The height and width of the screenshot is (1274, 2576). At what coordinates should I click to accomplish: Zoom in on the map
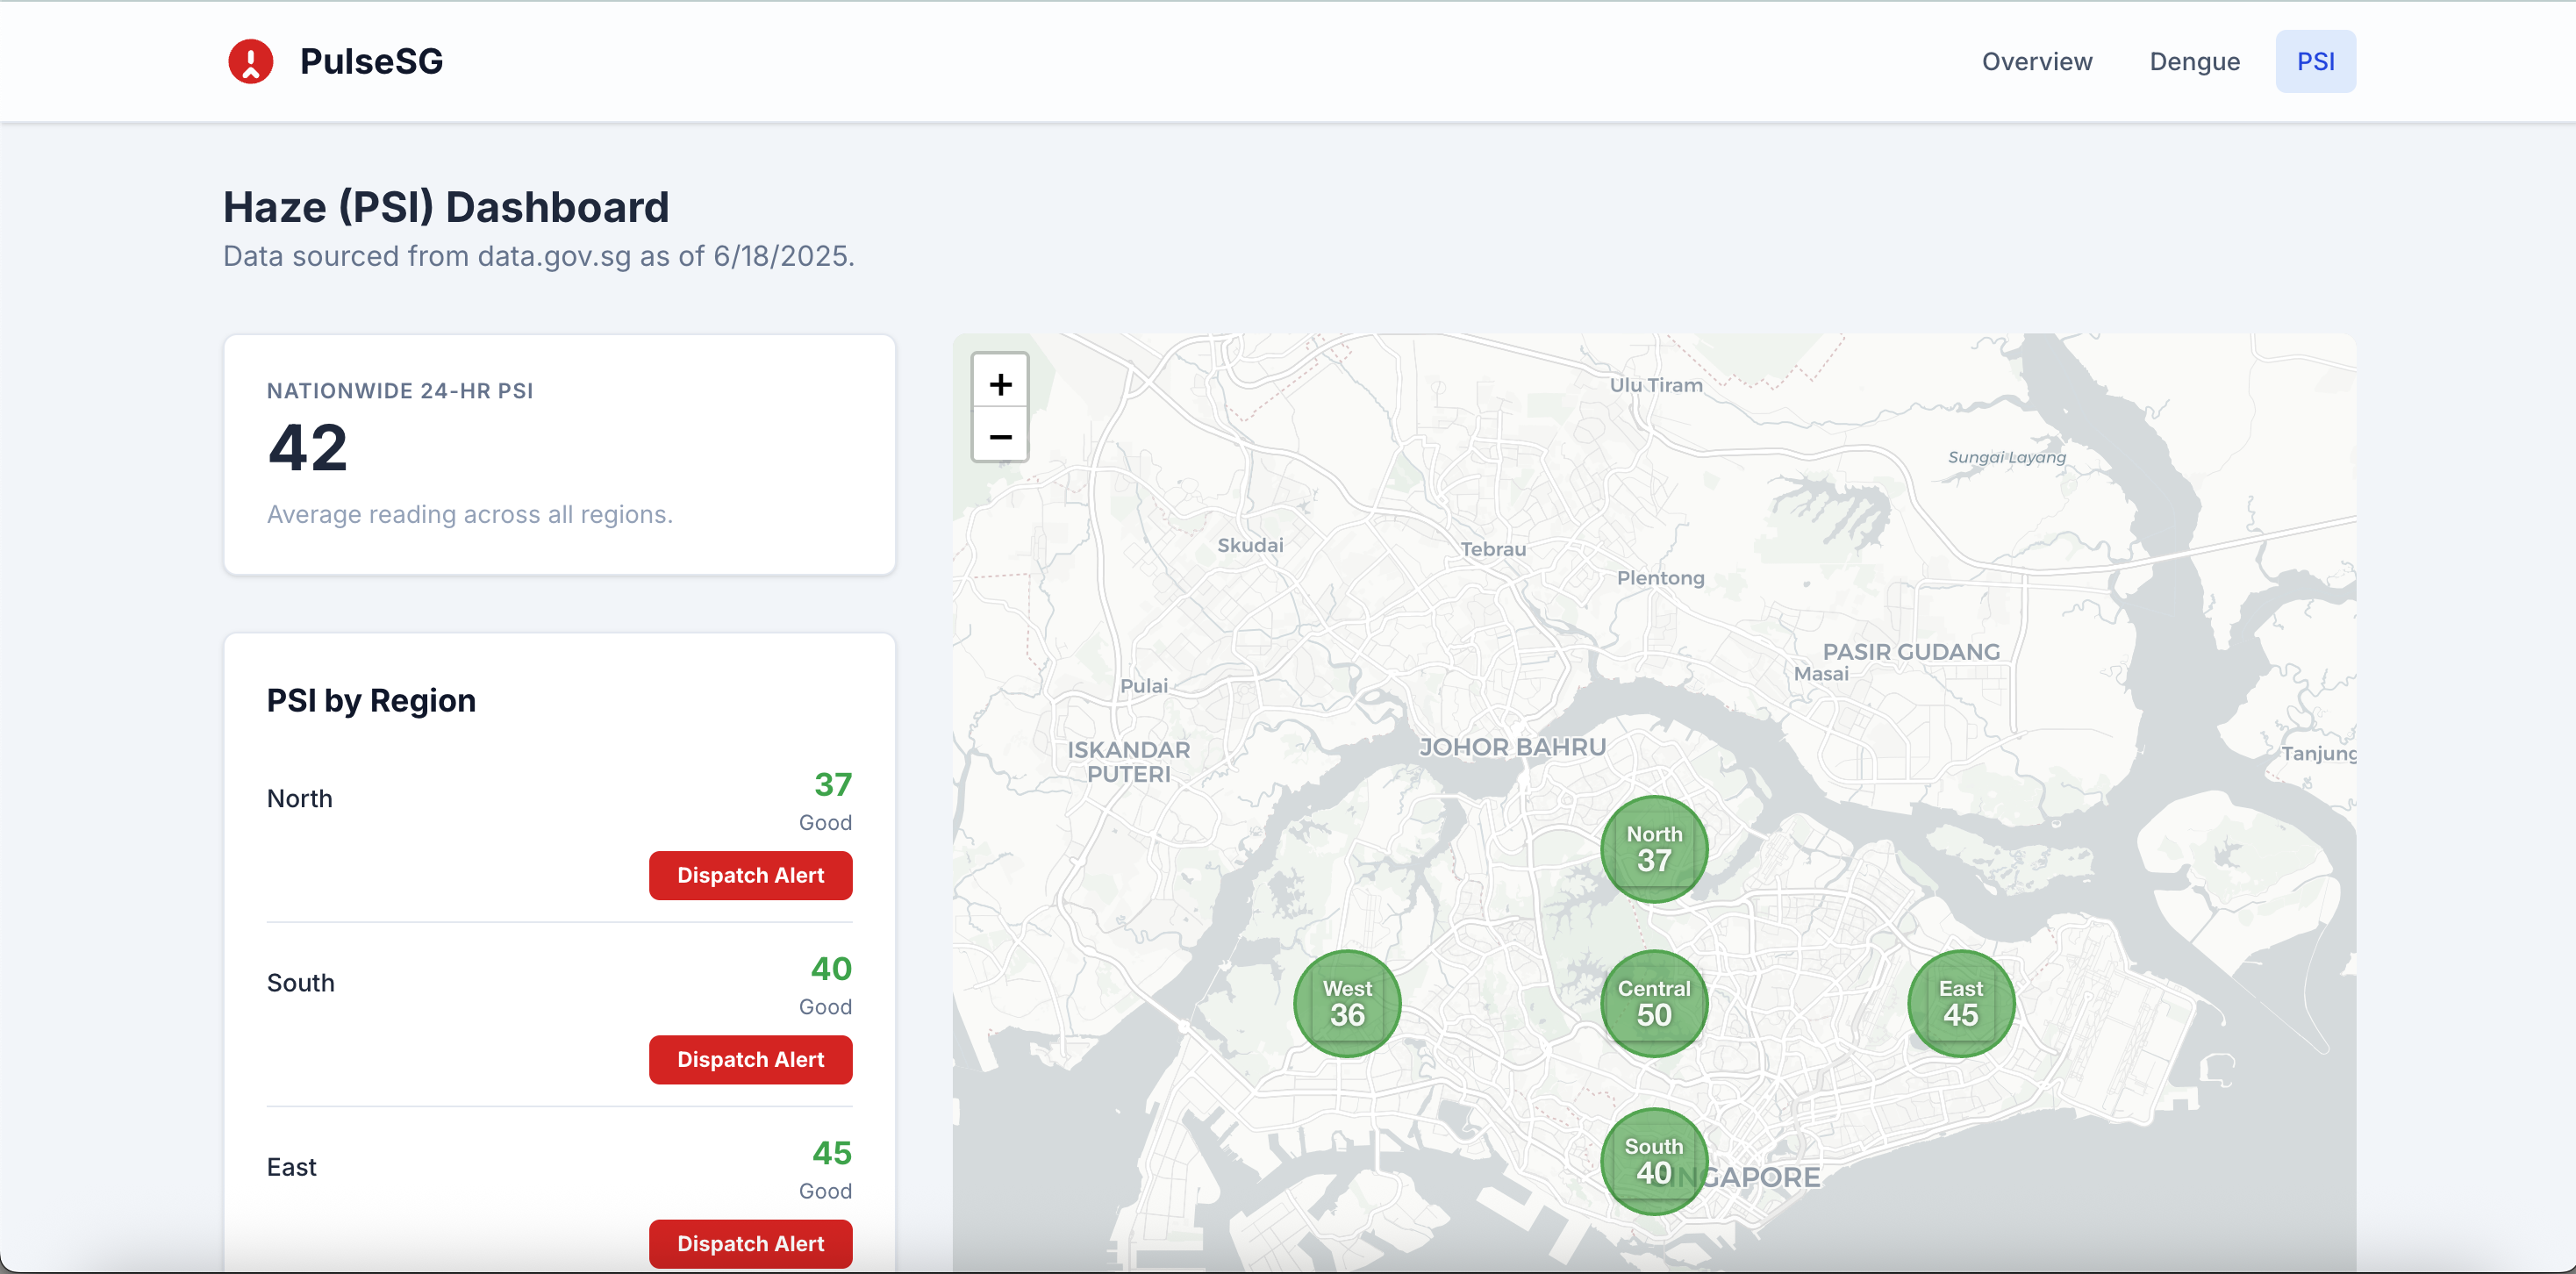[x=1000, y=384]
